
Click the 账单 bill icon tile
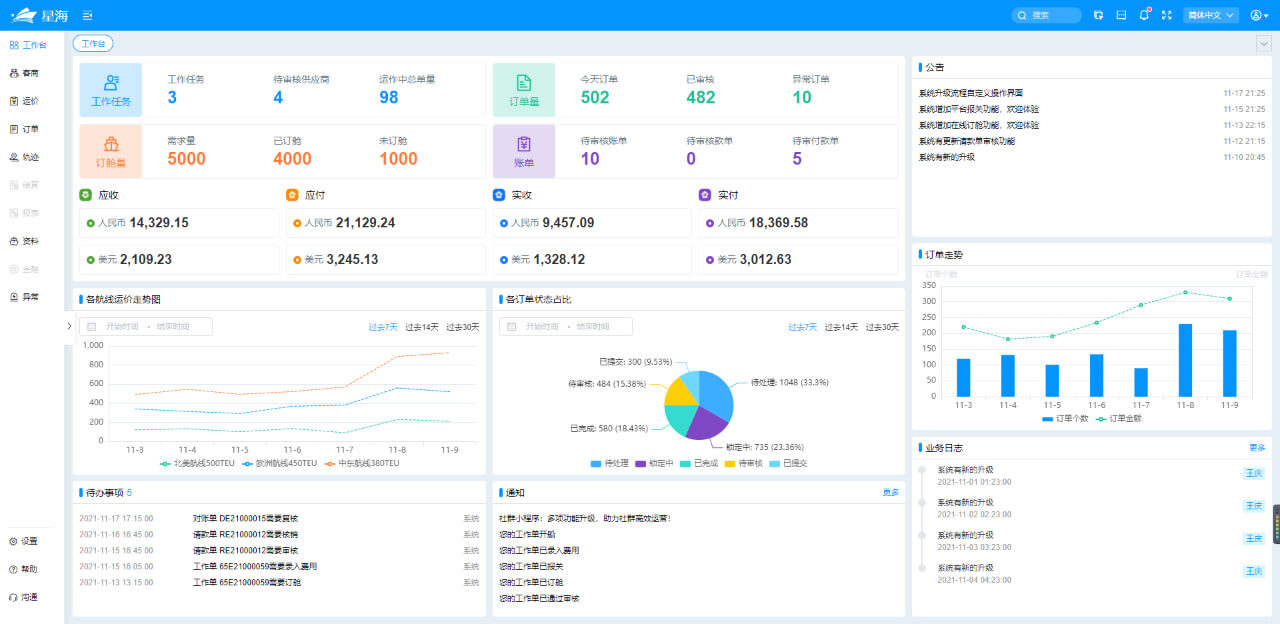524,151
